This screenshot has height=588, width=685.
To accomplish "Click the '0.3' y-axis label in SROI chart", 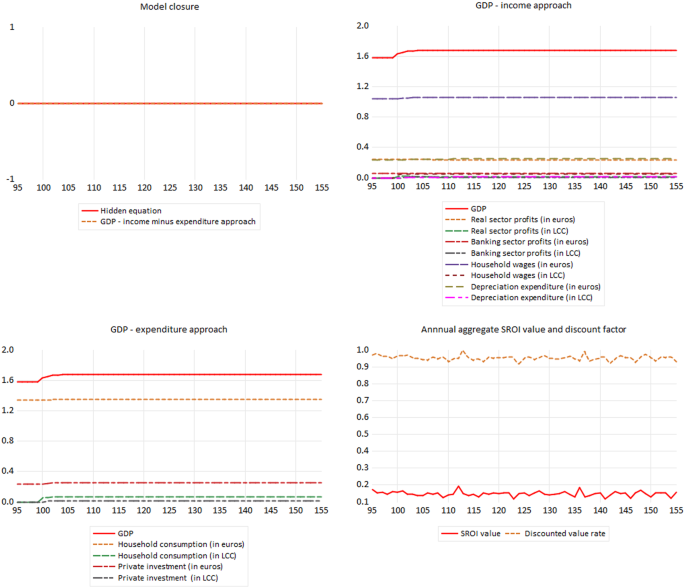I will coord(363,467).
